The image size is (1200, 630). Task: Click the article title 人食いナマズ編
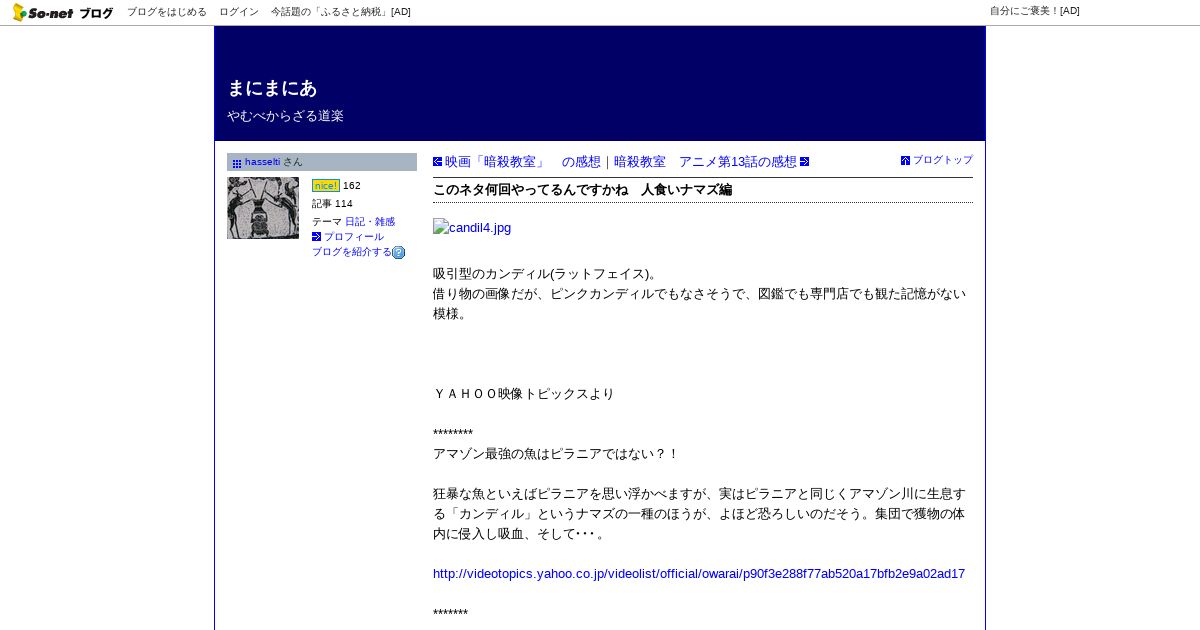582,189
